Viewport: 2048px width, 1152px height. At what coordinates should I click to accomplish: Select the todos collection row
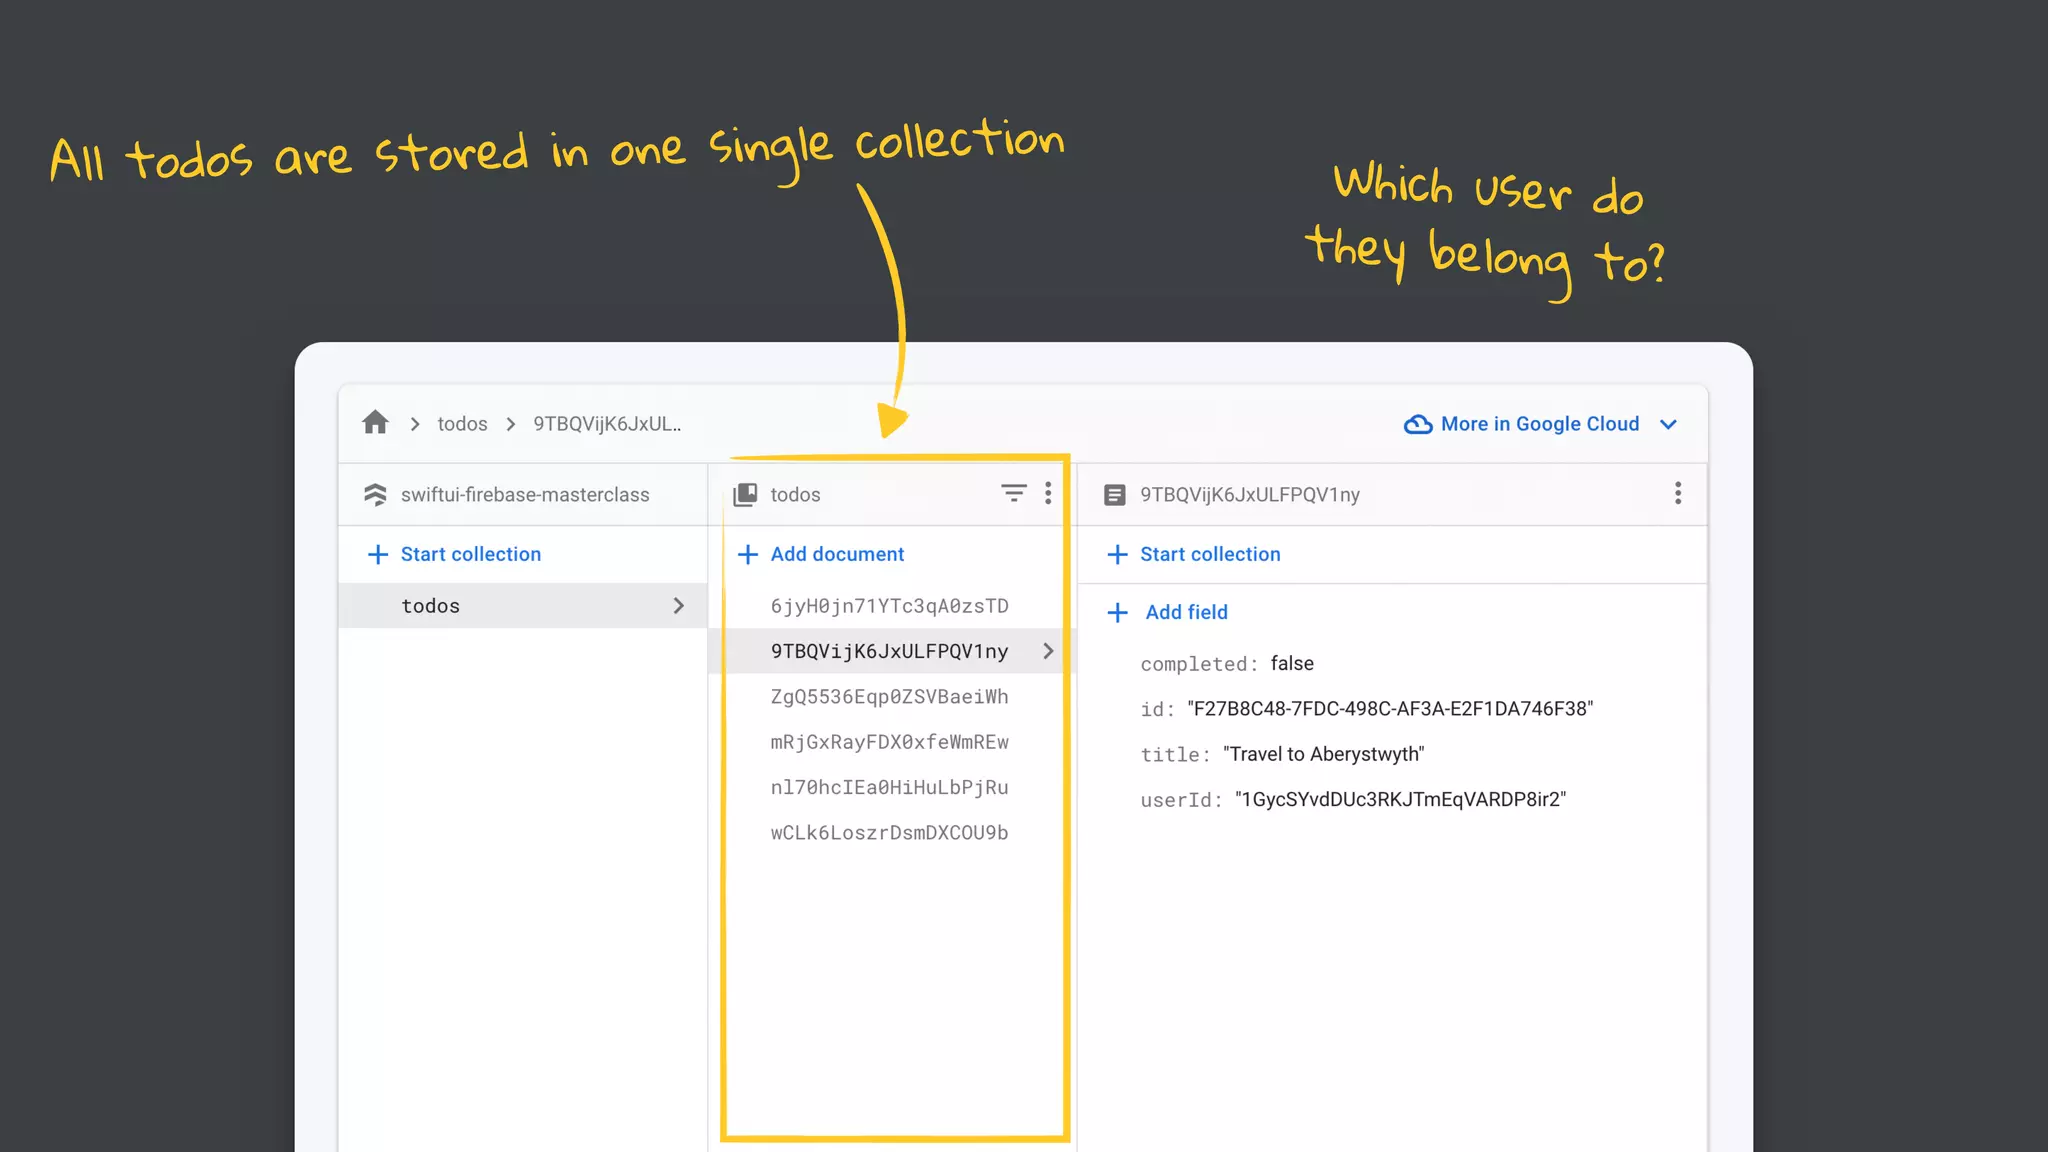pyautogui.click(x=523, y=605)
